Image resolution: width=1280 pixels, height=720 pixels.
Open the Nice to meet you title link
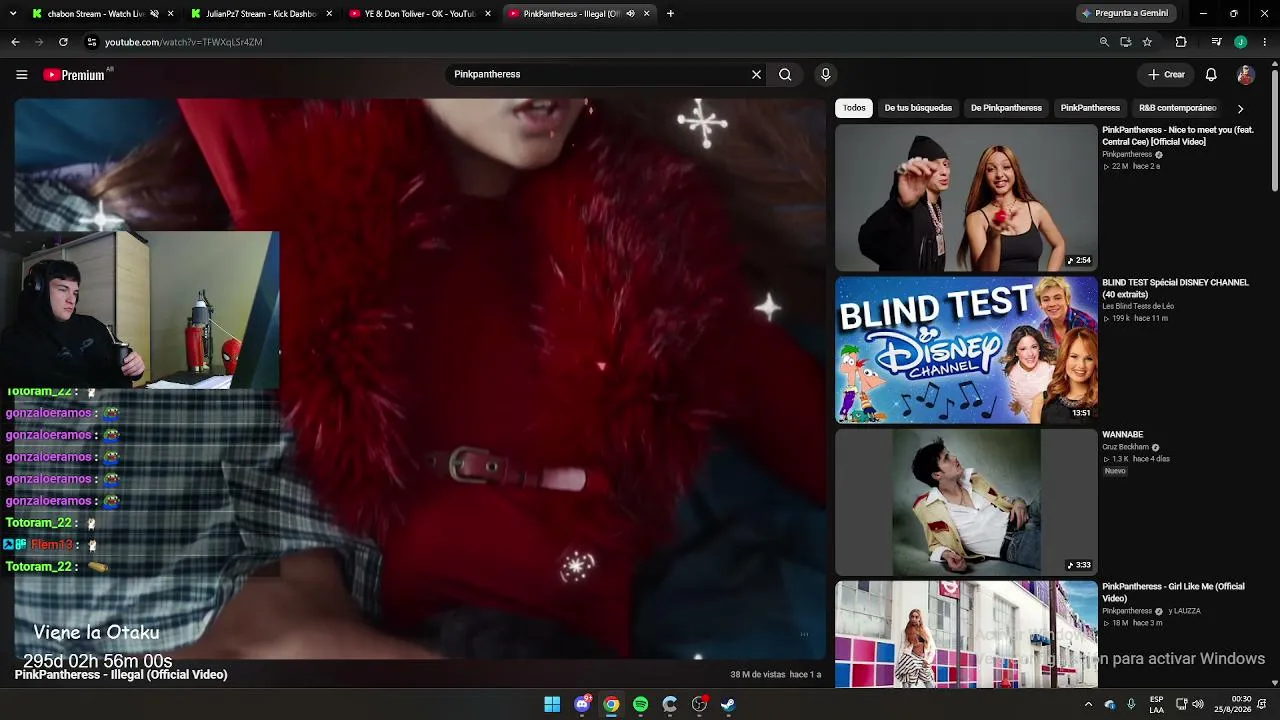point(1178,136)
